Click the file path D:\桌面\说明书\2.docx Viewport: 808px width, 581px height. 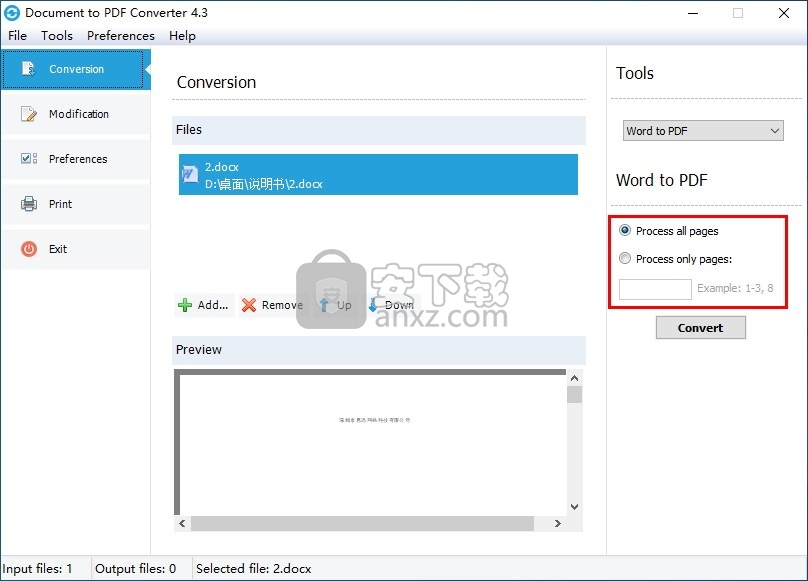(x=264, y=184)
